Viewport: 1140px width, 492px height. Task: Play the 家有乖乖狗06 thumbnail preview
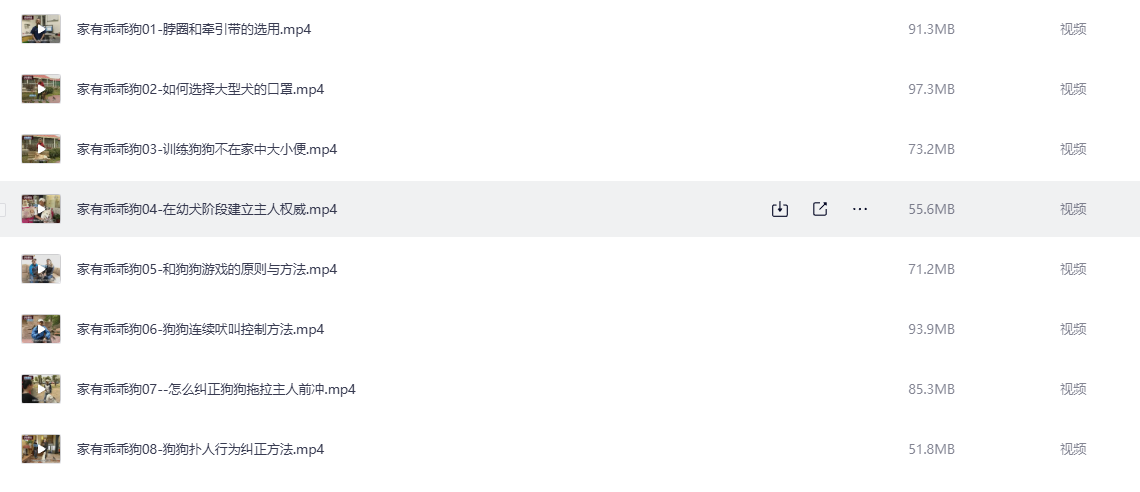[41, 329]
